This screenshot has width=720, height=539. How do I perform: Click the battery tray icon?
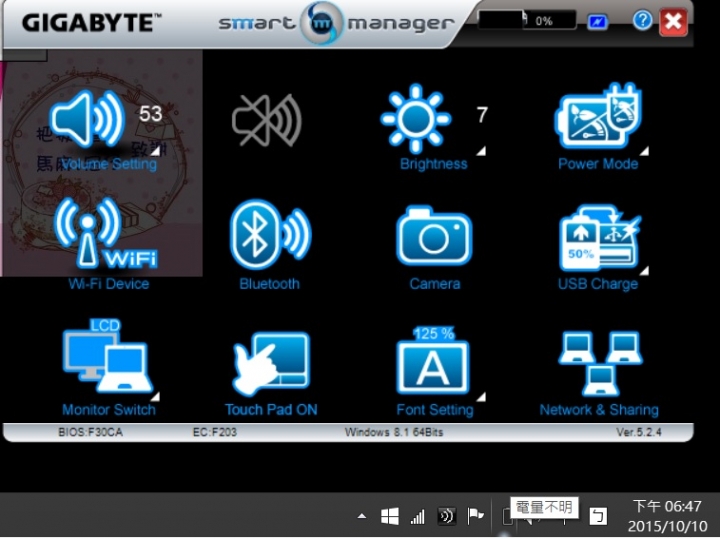(506, 517)
